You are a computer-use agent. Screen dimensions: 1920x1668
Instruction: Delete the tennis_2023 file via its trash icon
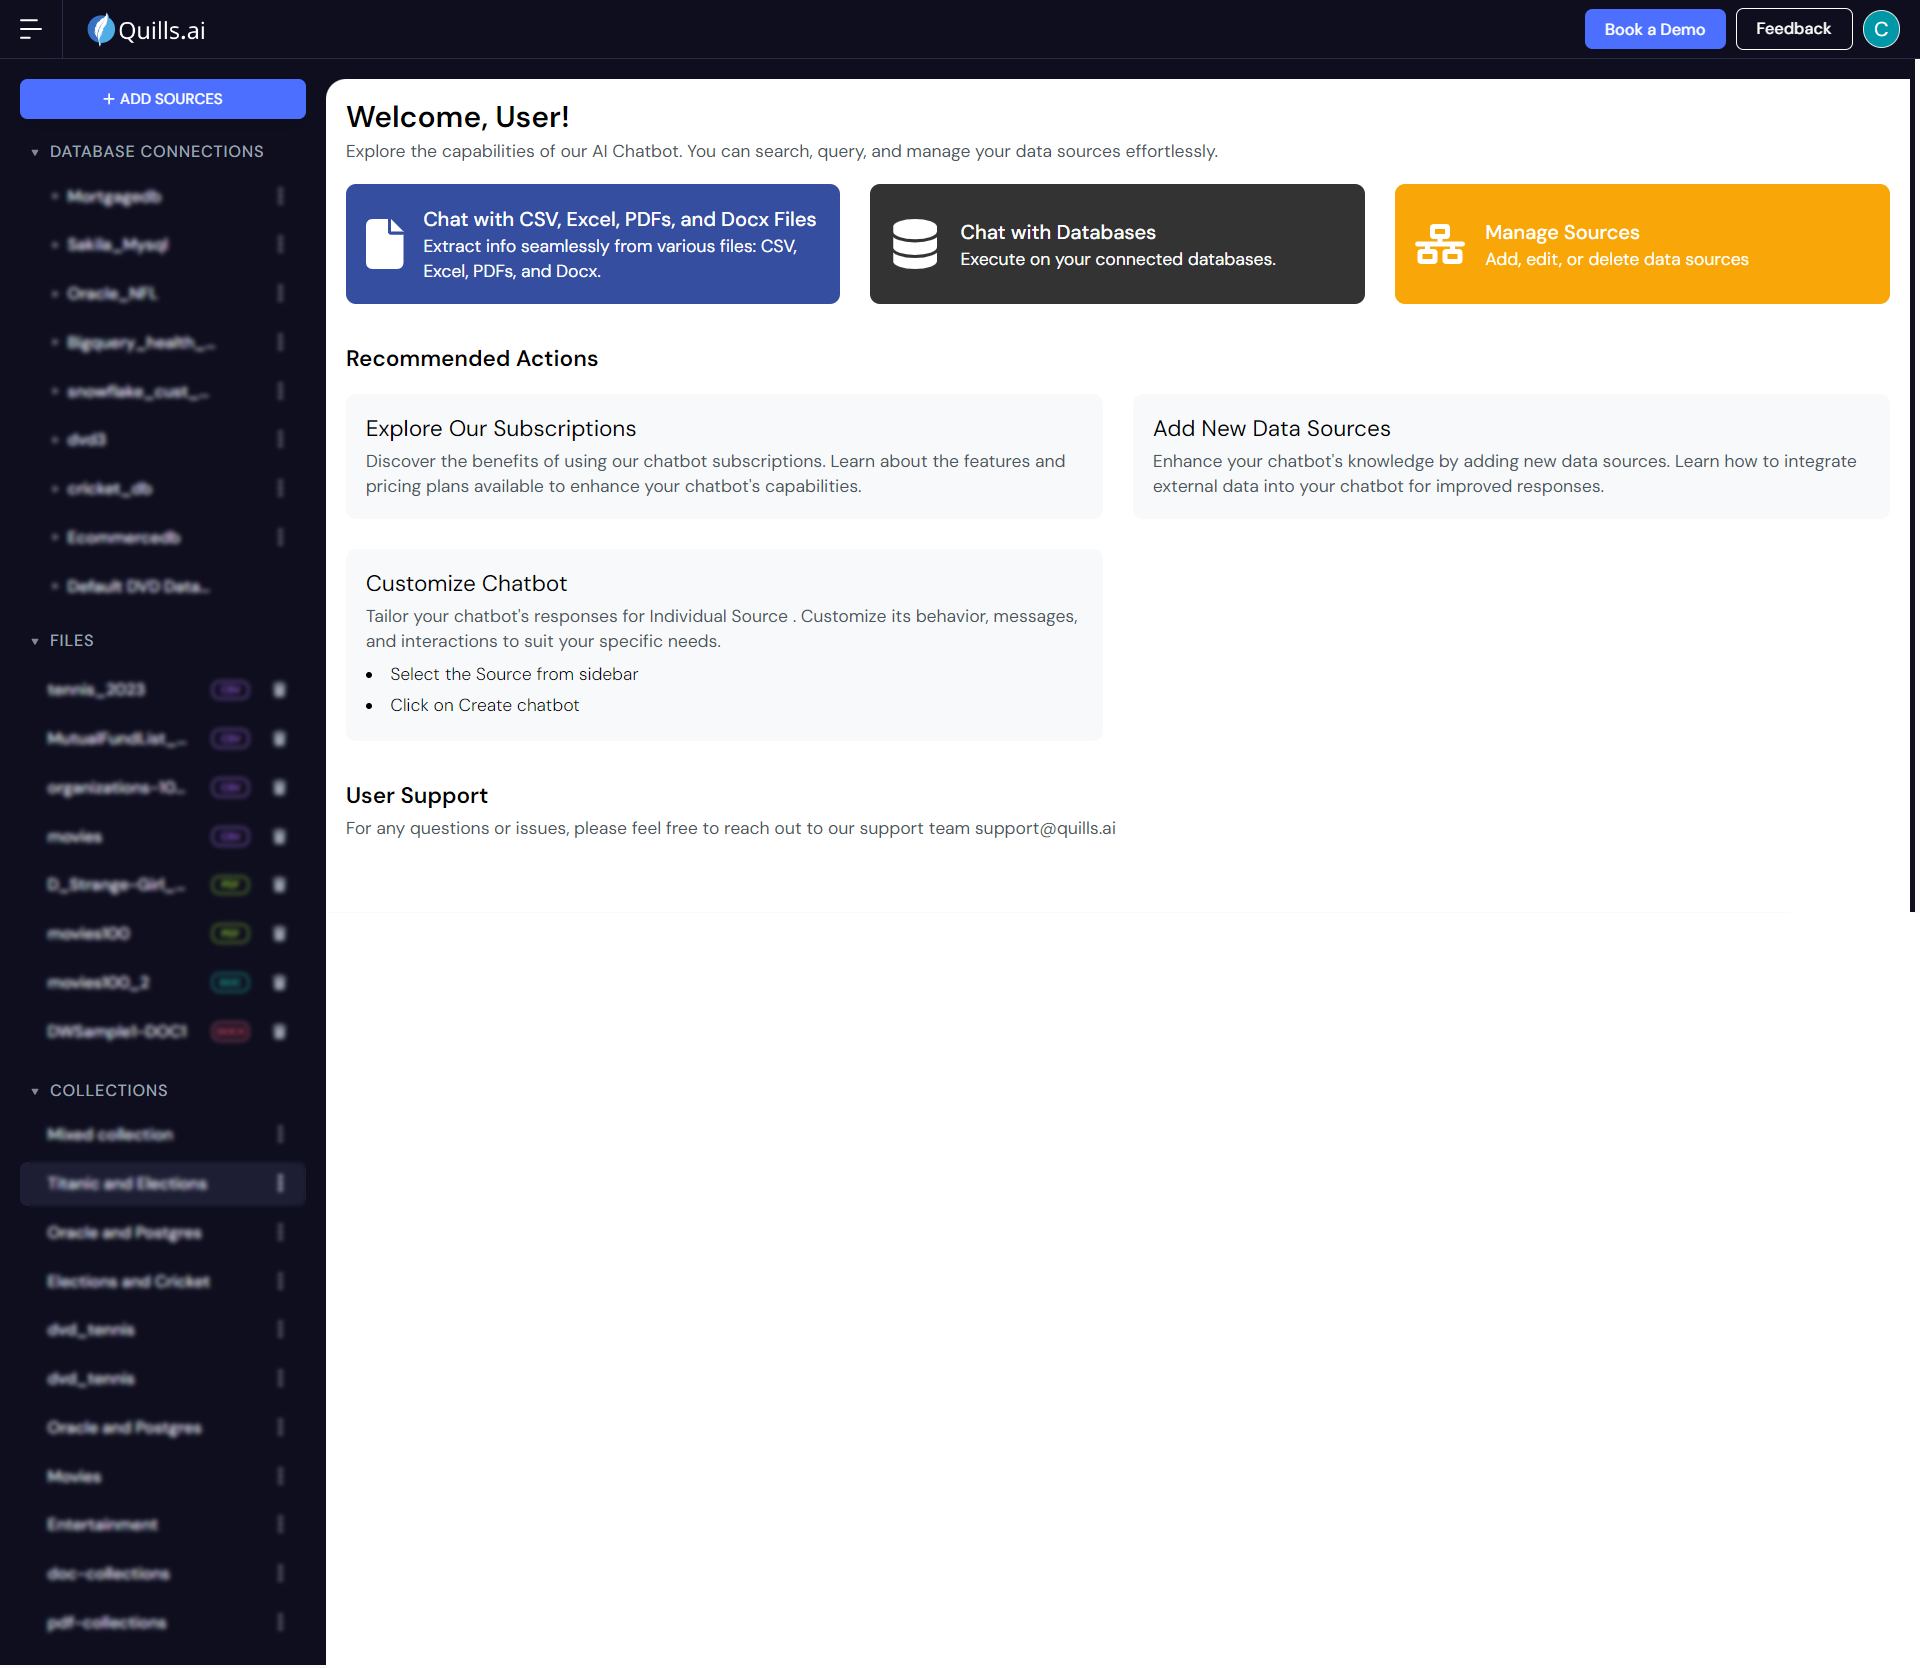coord(280,690)
